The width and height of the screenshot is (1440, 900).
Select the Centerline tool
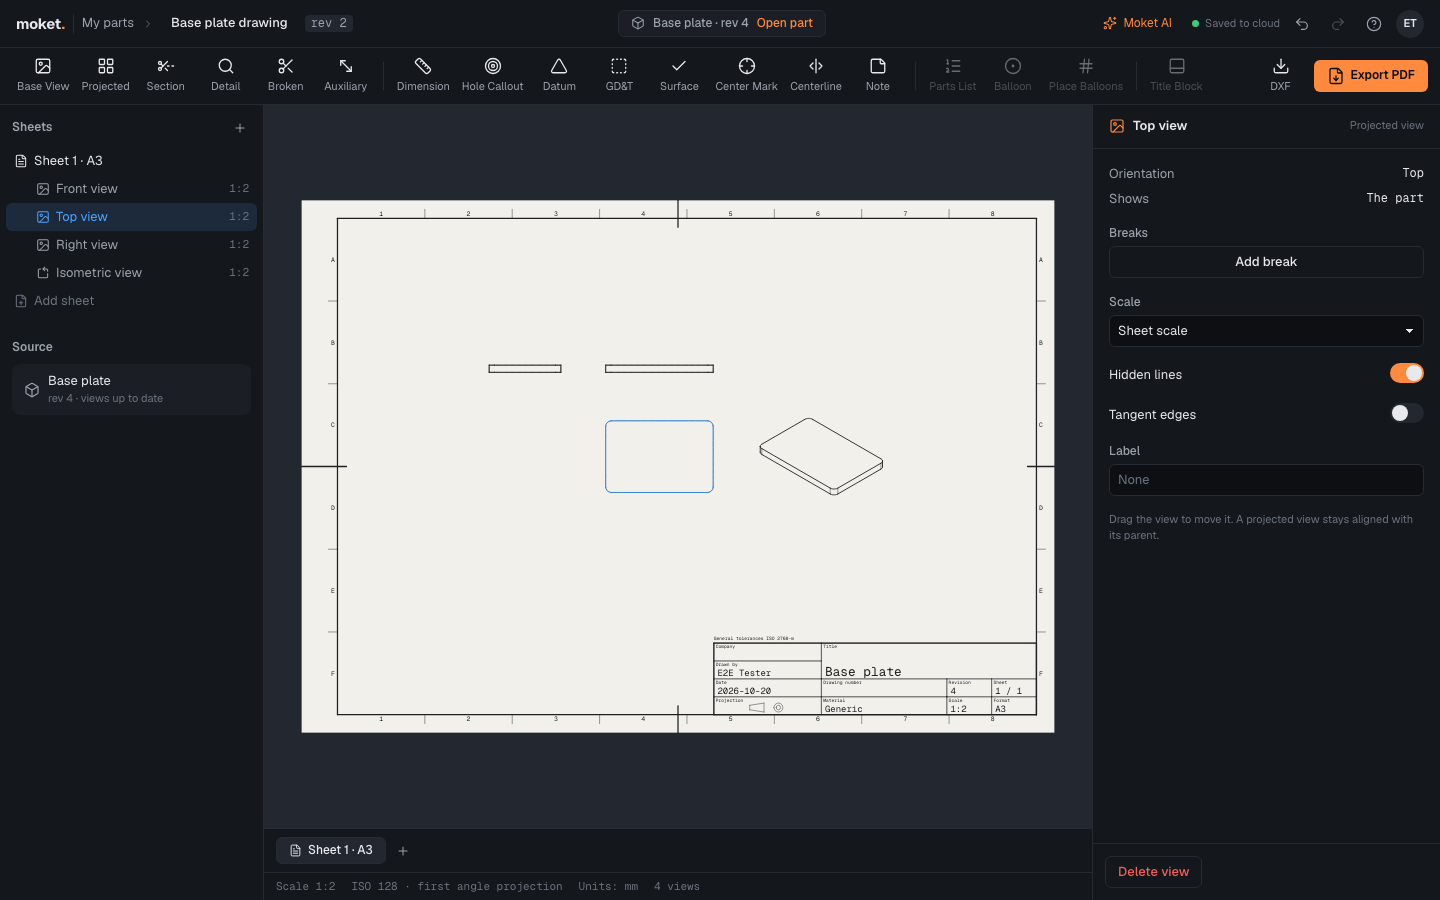[816, 75]
